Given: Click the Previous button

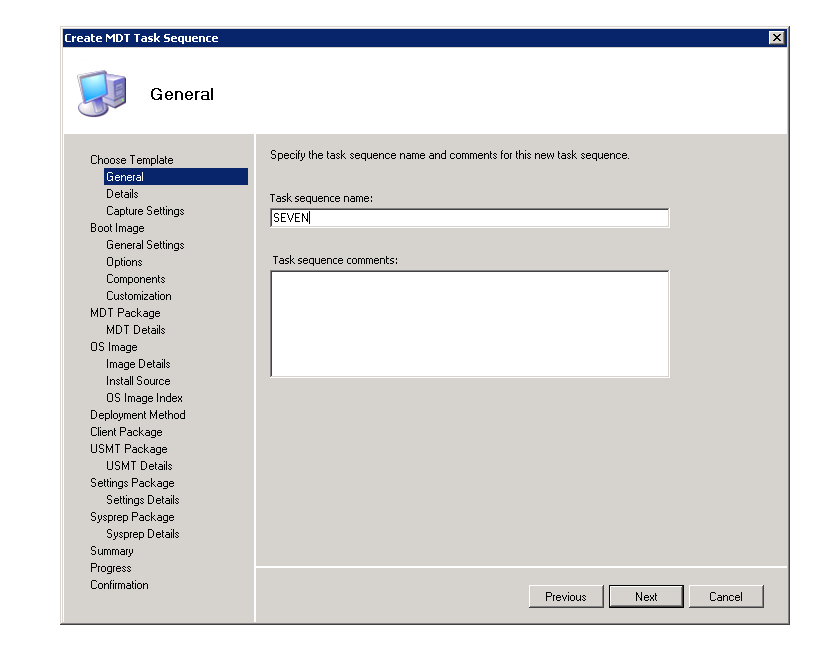Looking at the screenshot, I should click(565, 597).
